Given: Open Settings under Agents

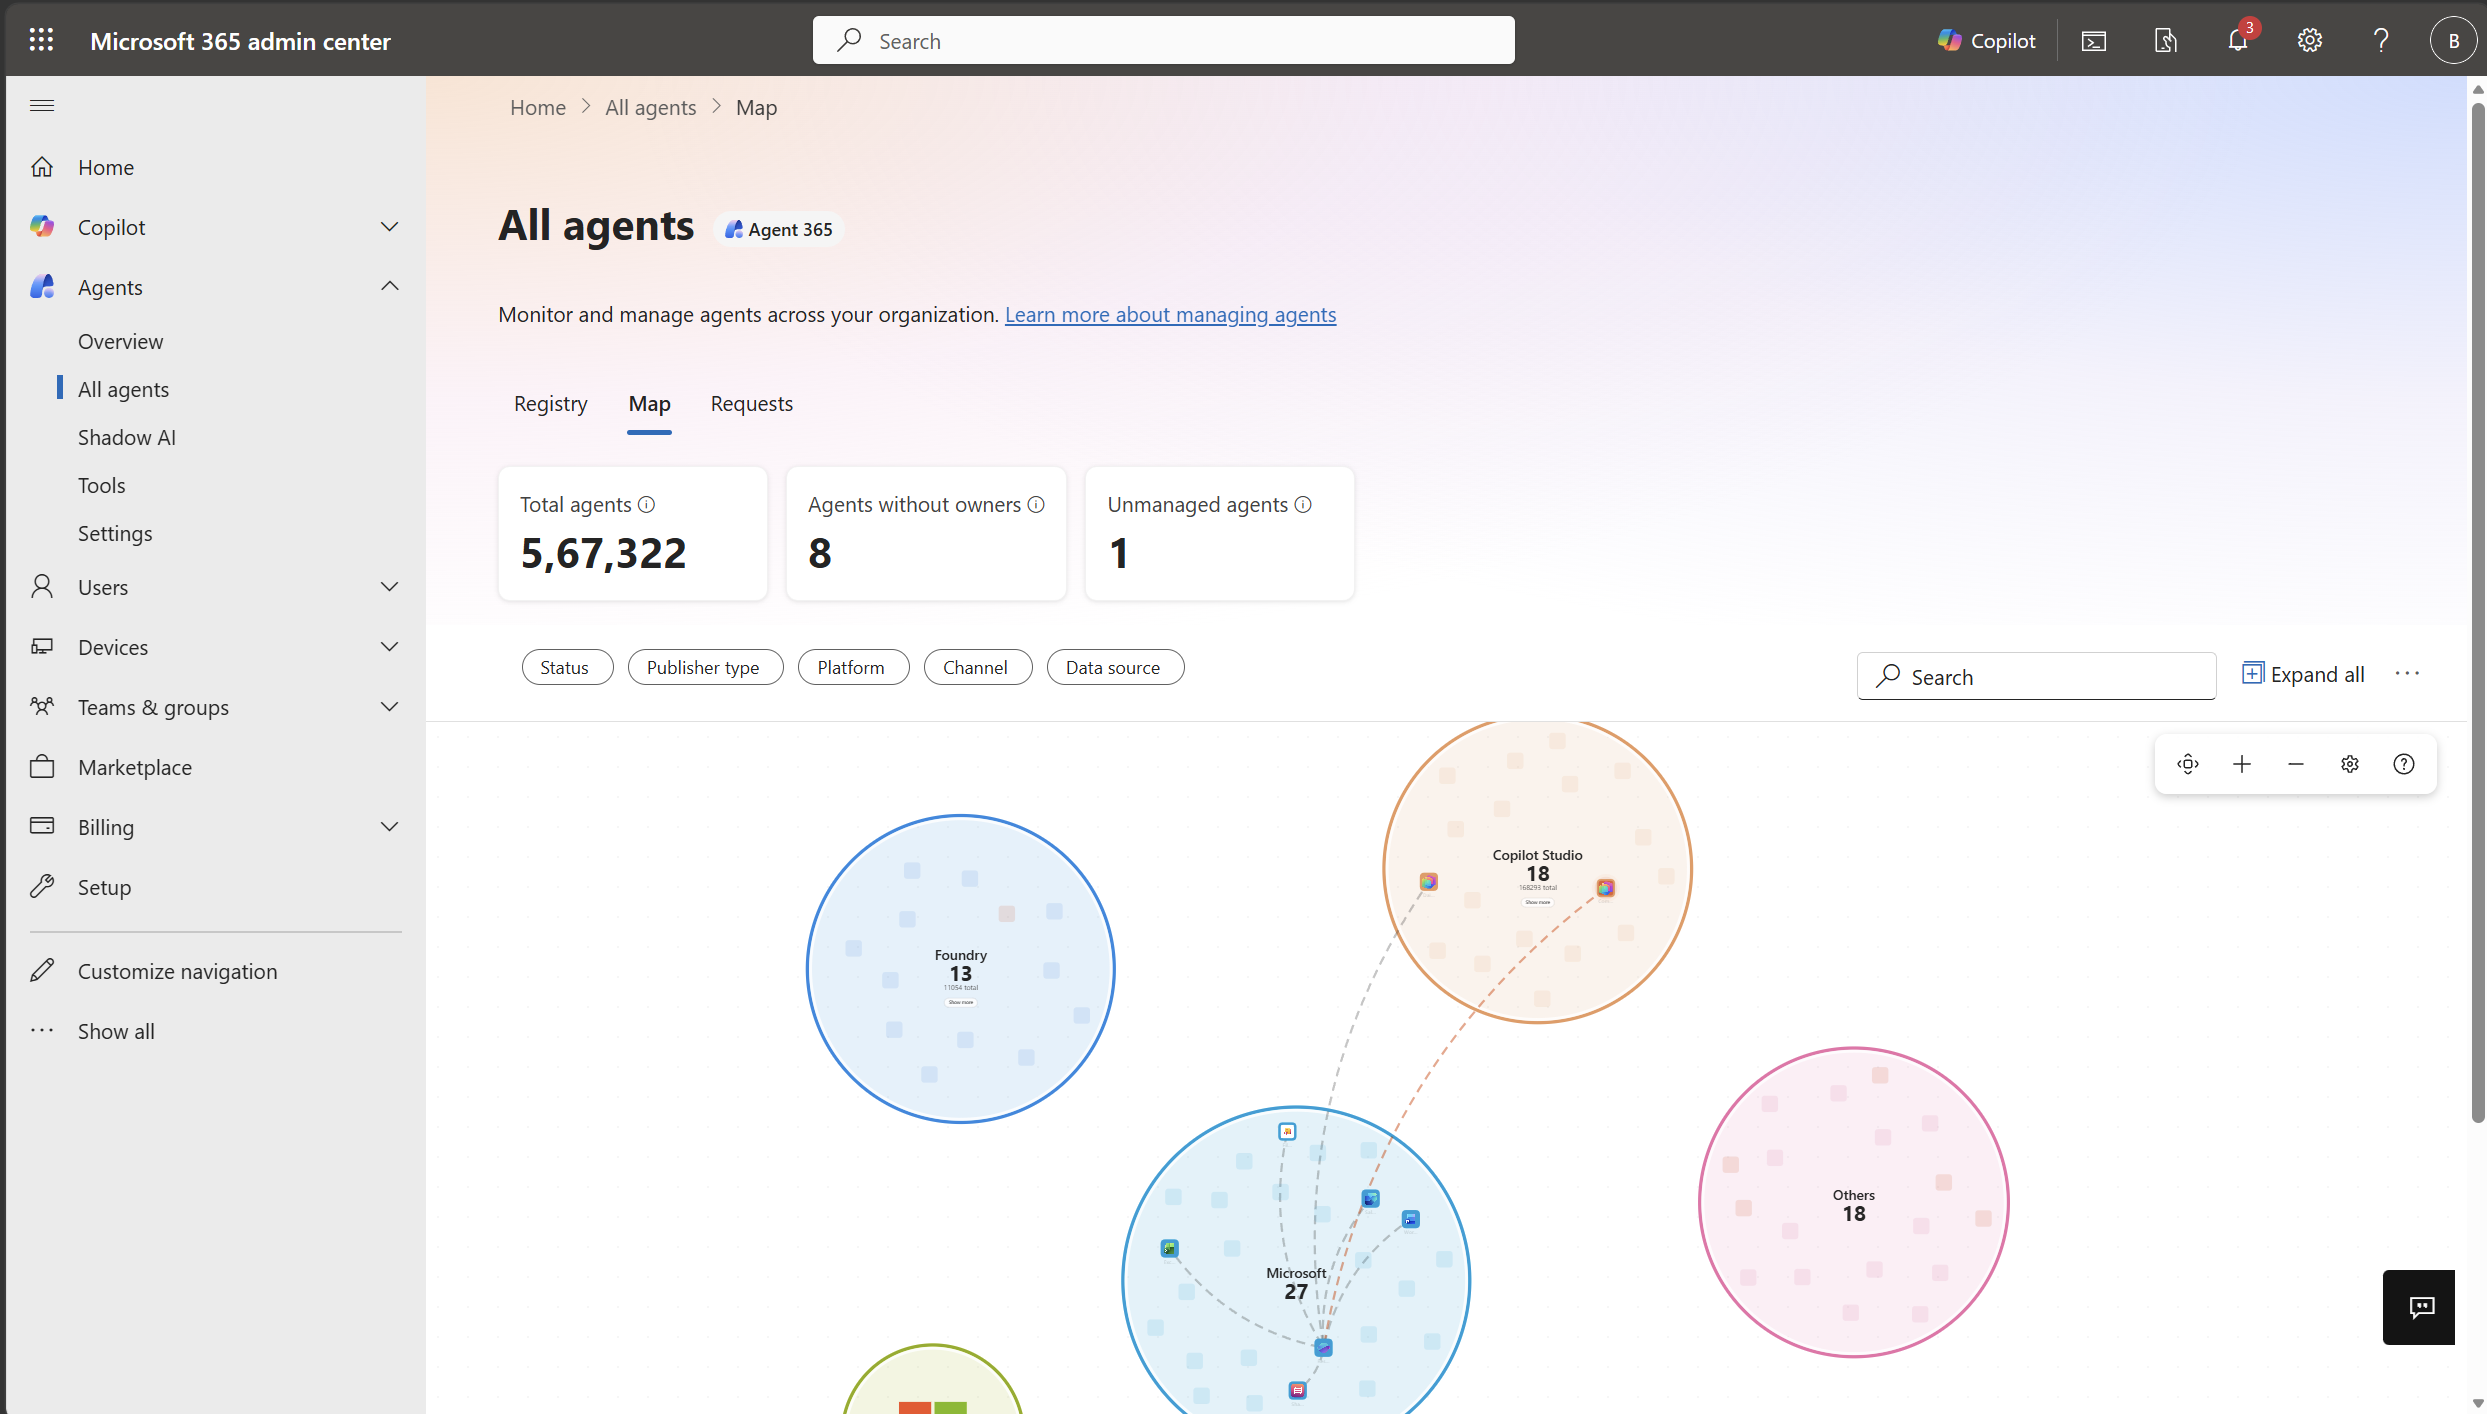Looking at the screenshot, I should [x=115, y=533].
